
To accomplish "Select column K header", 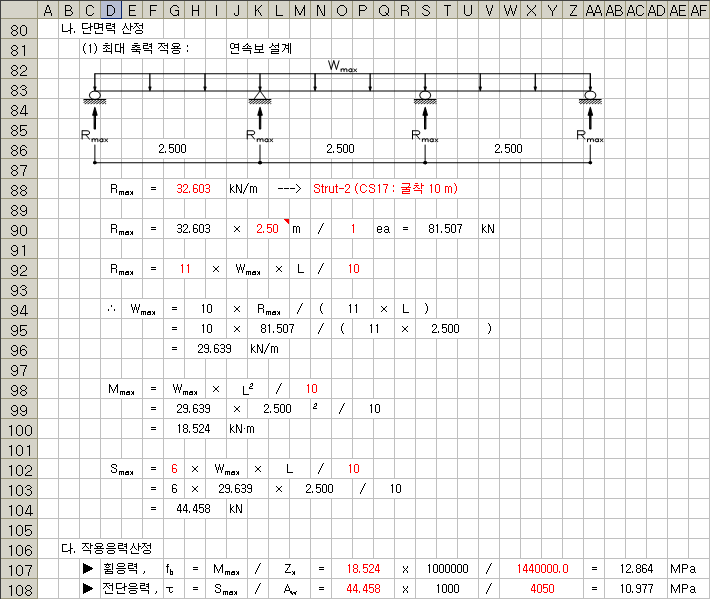I will [259, 9].
